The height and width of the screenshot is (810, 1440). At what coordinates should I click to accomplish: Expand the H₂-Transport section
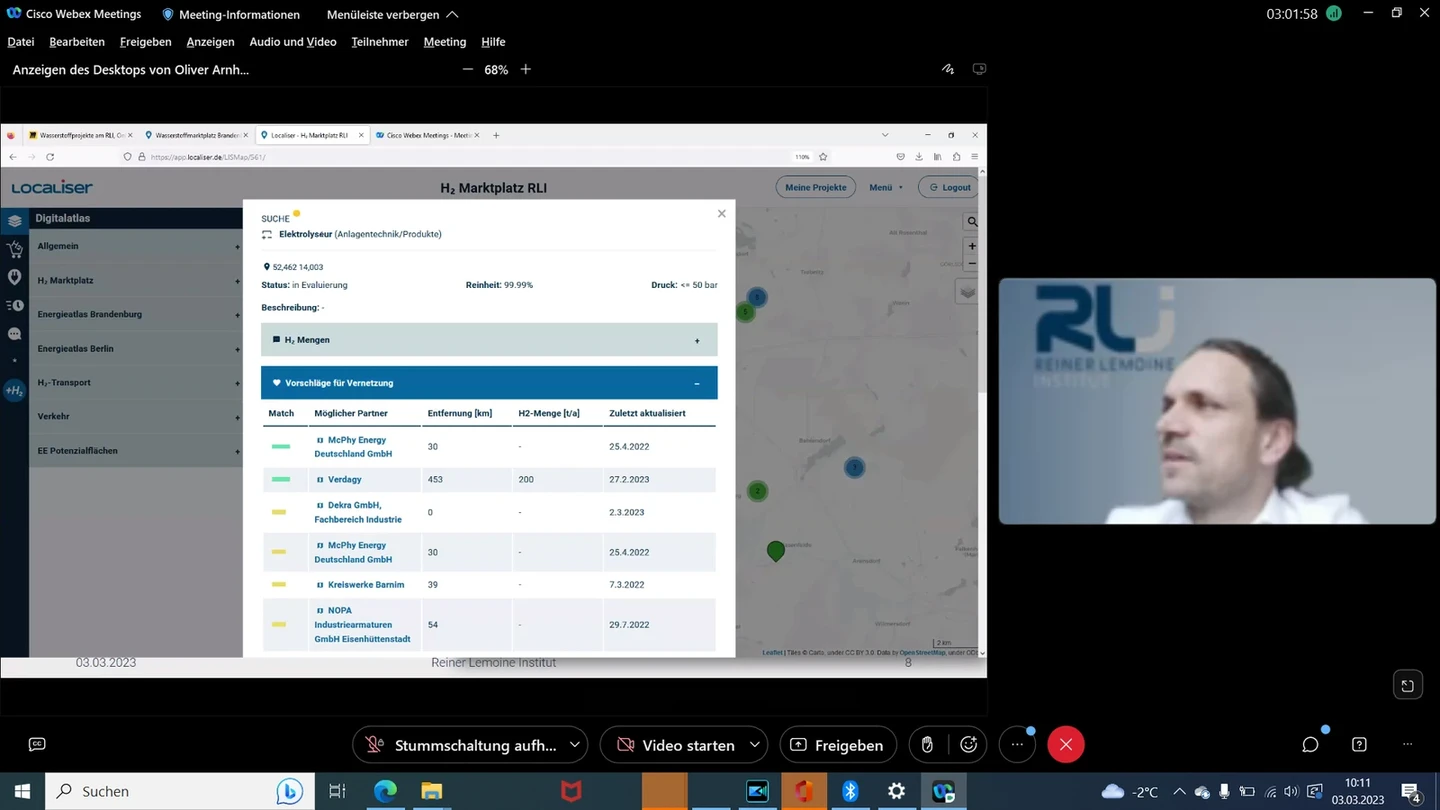(135, 383)
